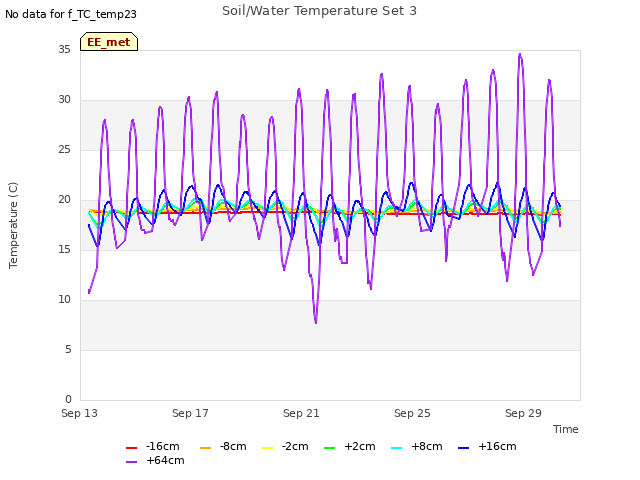
Task: Click the purple +64cm legend swatch
Action: pos(131,462)
